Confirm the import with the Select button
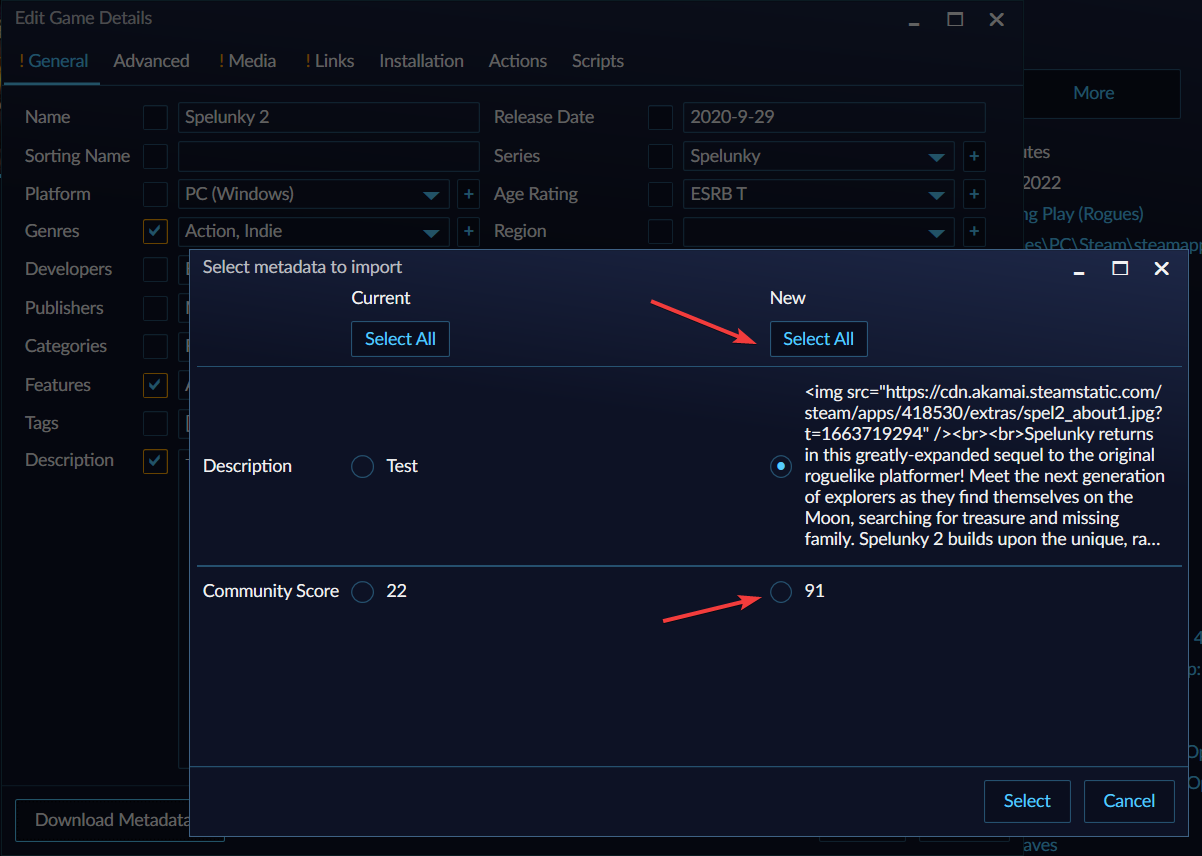 (x=1027, y=801)
